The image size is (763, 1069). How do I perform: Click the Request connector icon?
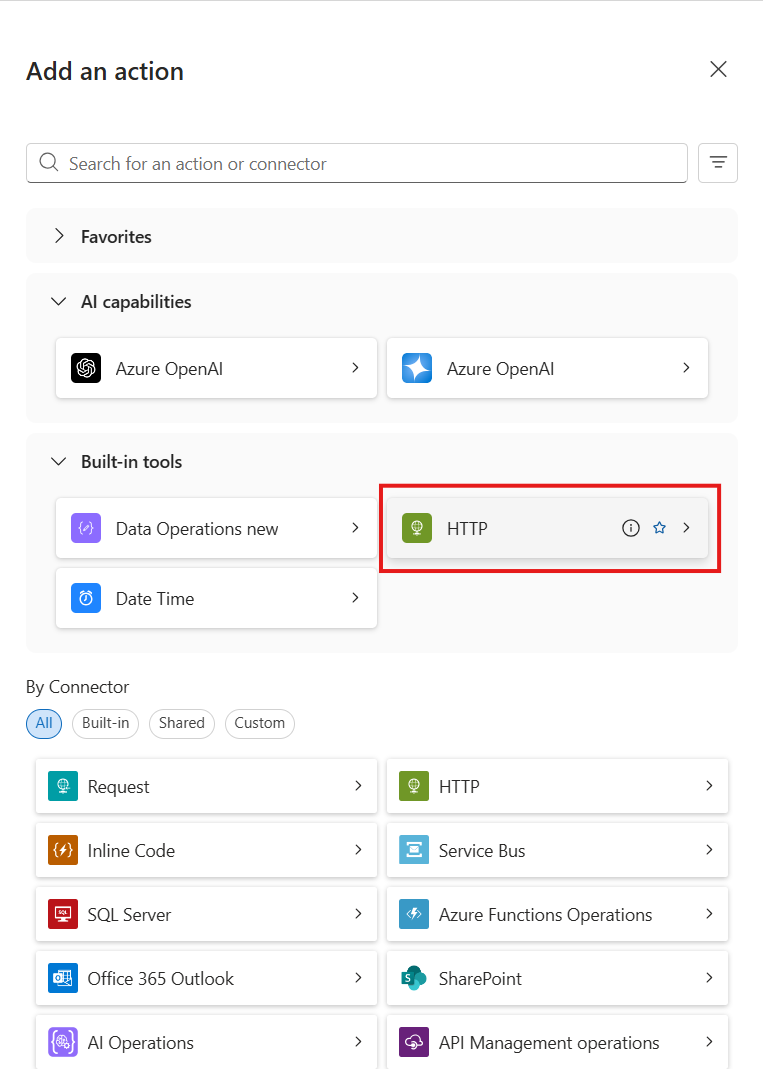63,786
